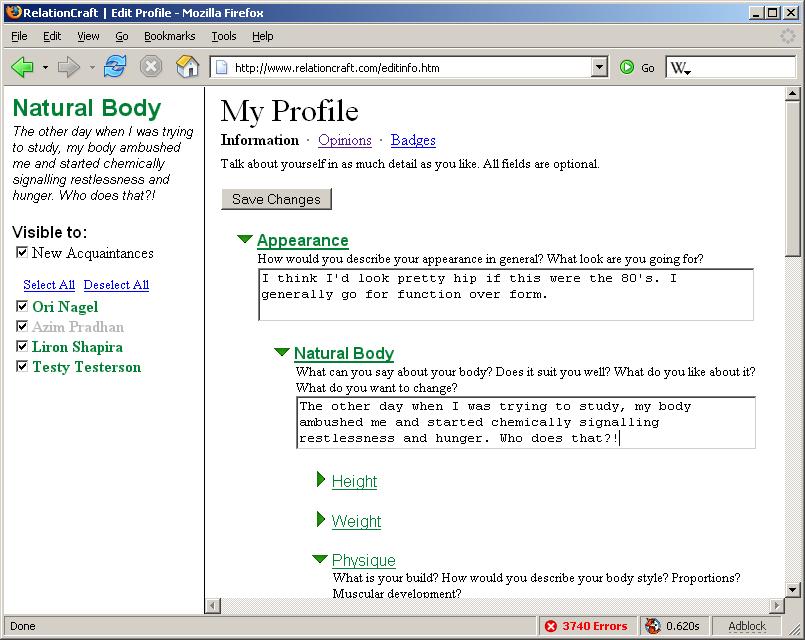Image resolution: width=805 pixels, height=640 pixels.
Task: Click the Testy Testerson name
Action: 86,367
